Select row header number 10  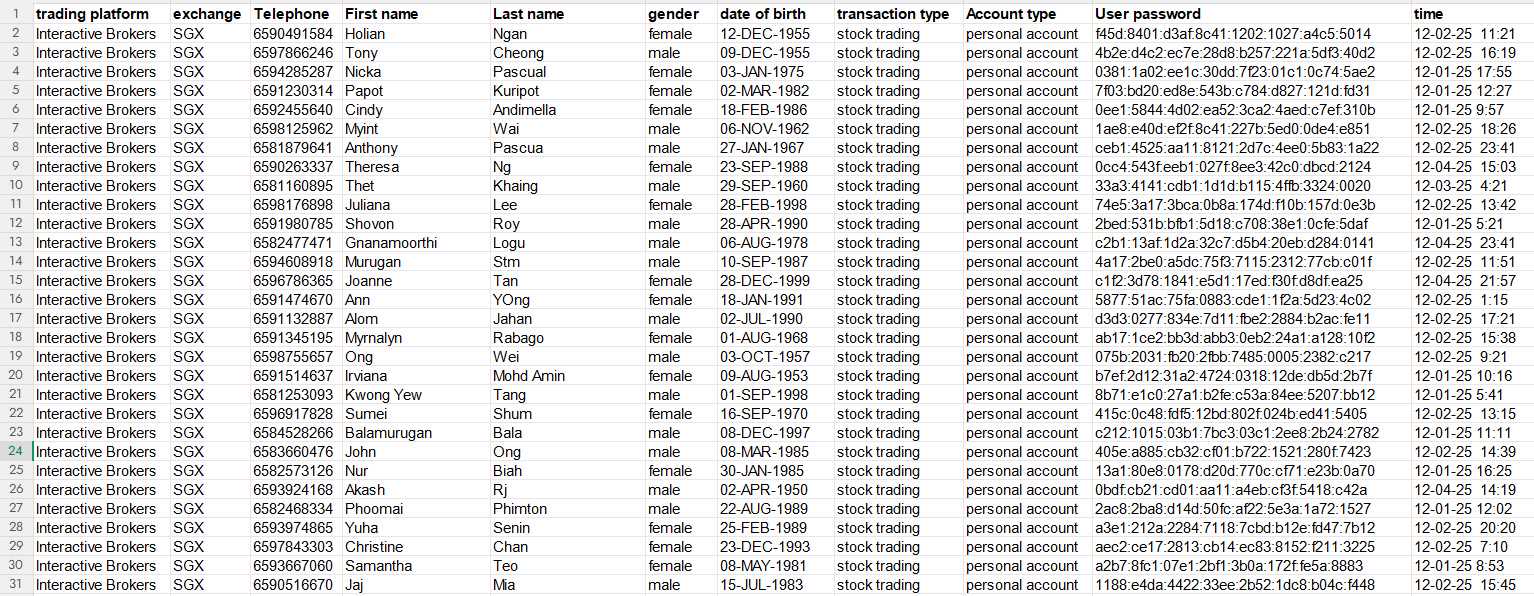click(x=16, y=186)
